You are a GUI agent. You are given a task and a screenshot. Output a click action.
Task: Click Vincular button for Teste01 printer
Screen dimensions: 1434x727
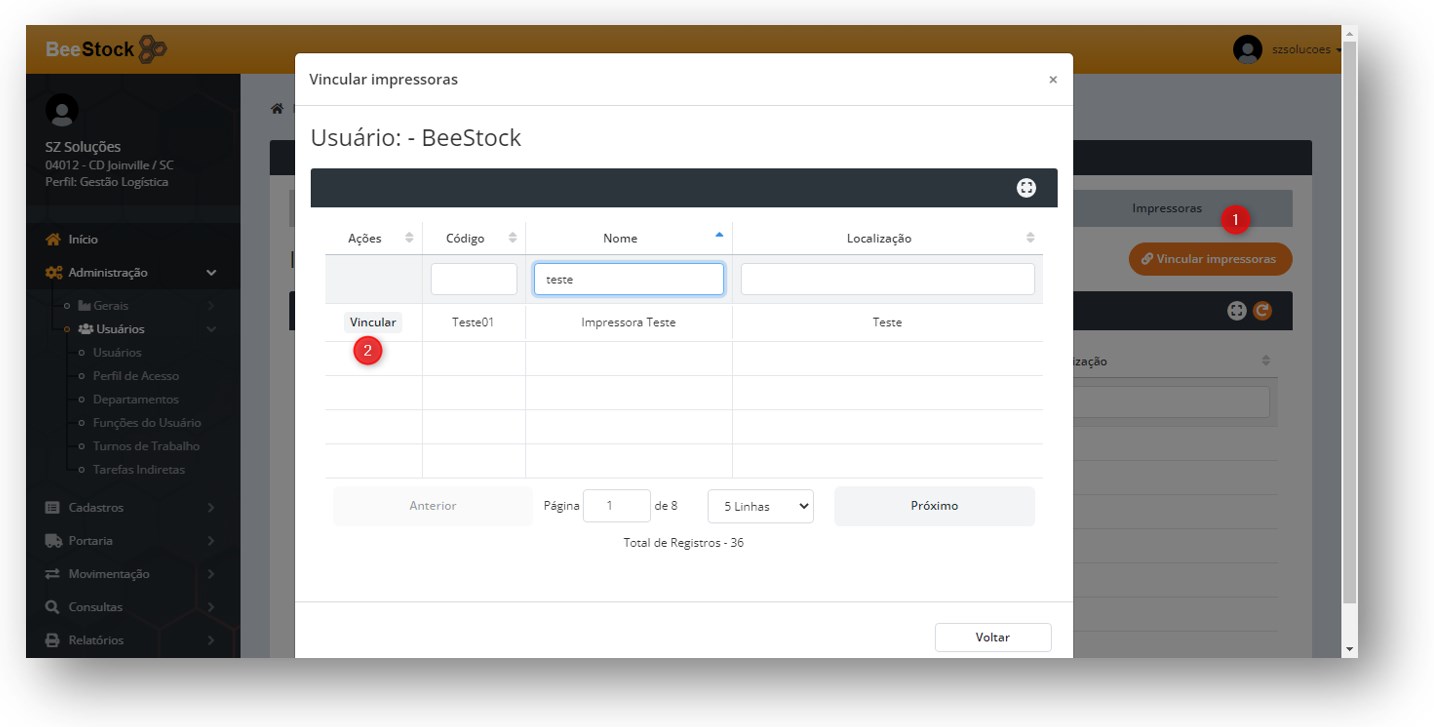(373, 323)
